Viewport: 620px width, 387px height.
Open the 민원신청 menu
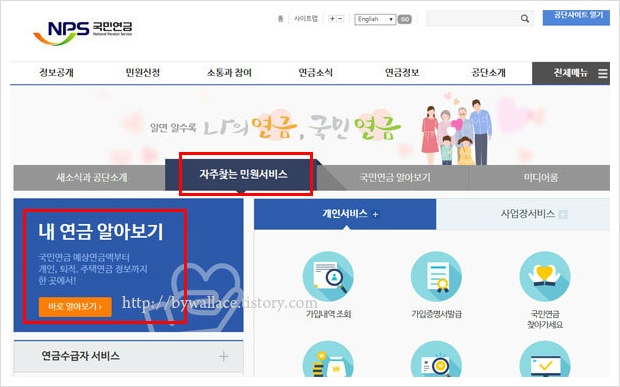pos(143,73)
